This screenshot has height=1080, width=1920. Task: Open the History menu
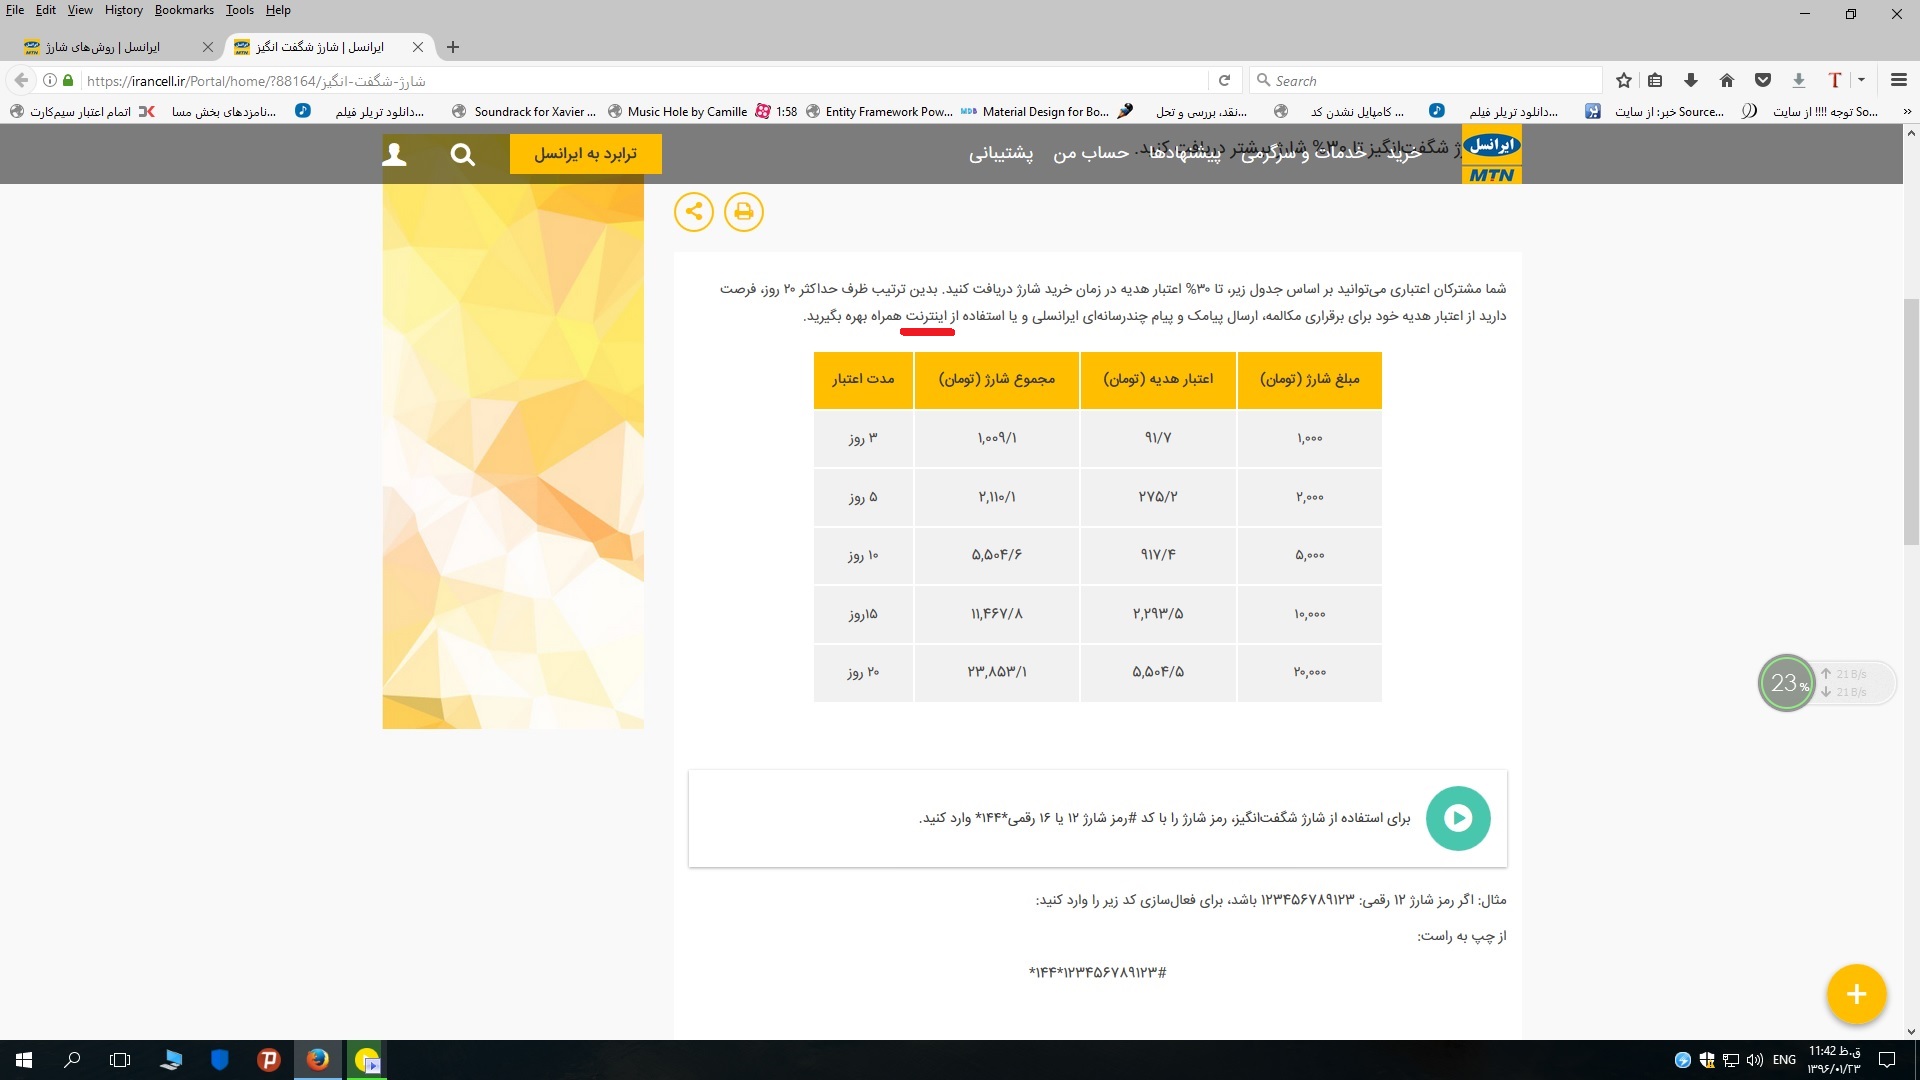point(124,10)
